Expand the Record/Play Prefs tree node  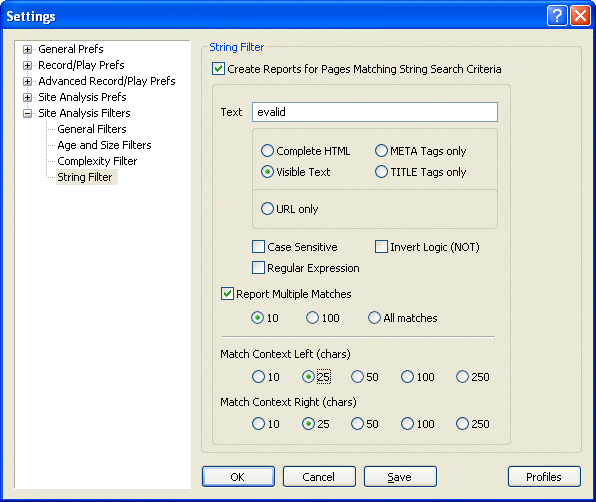tap(27, 65)
